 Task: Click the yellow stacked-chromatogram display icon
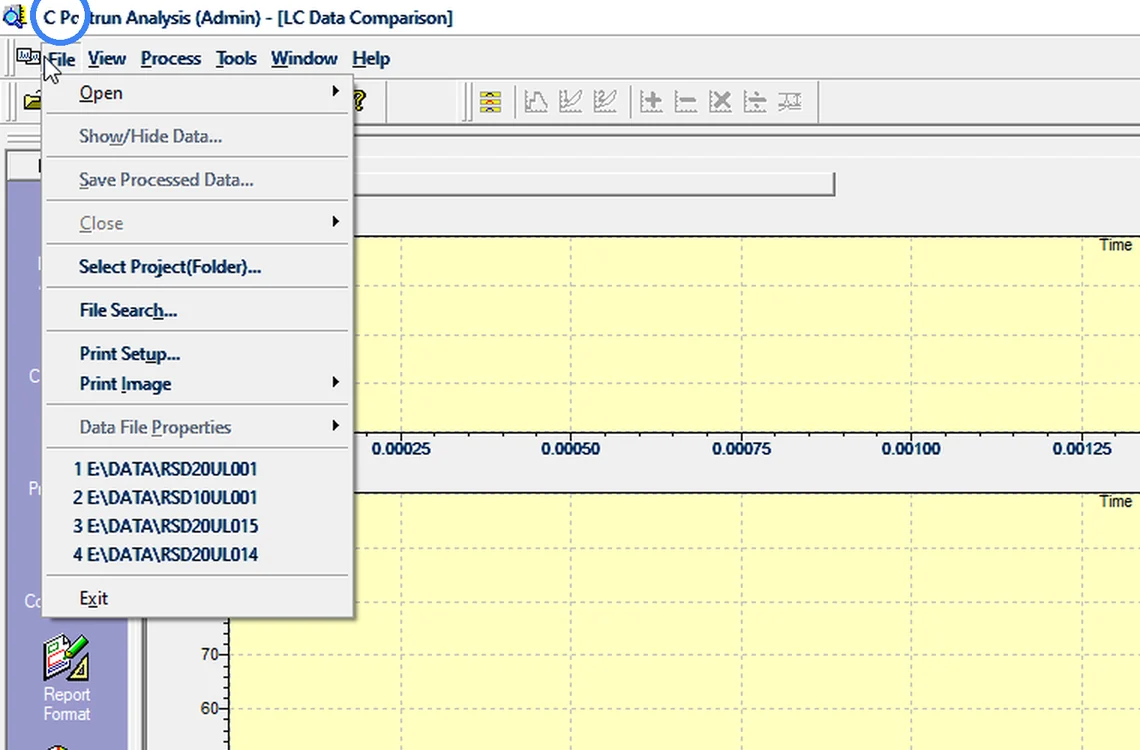(x=491, y=102)
